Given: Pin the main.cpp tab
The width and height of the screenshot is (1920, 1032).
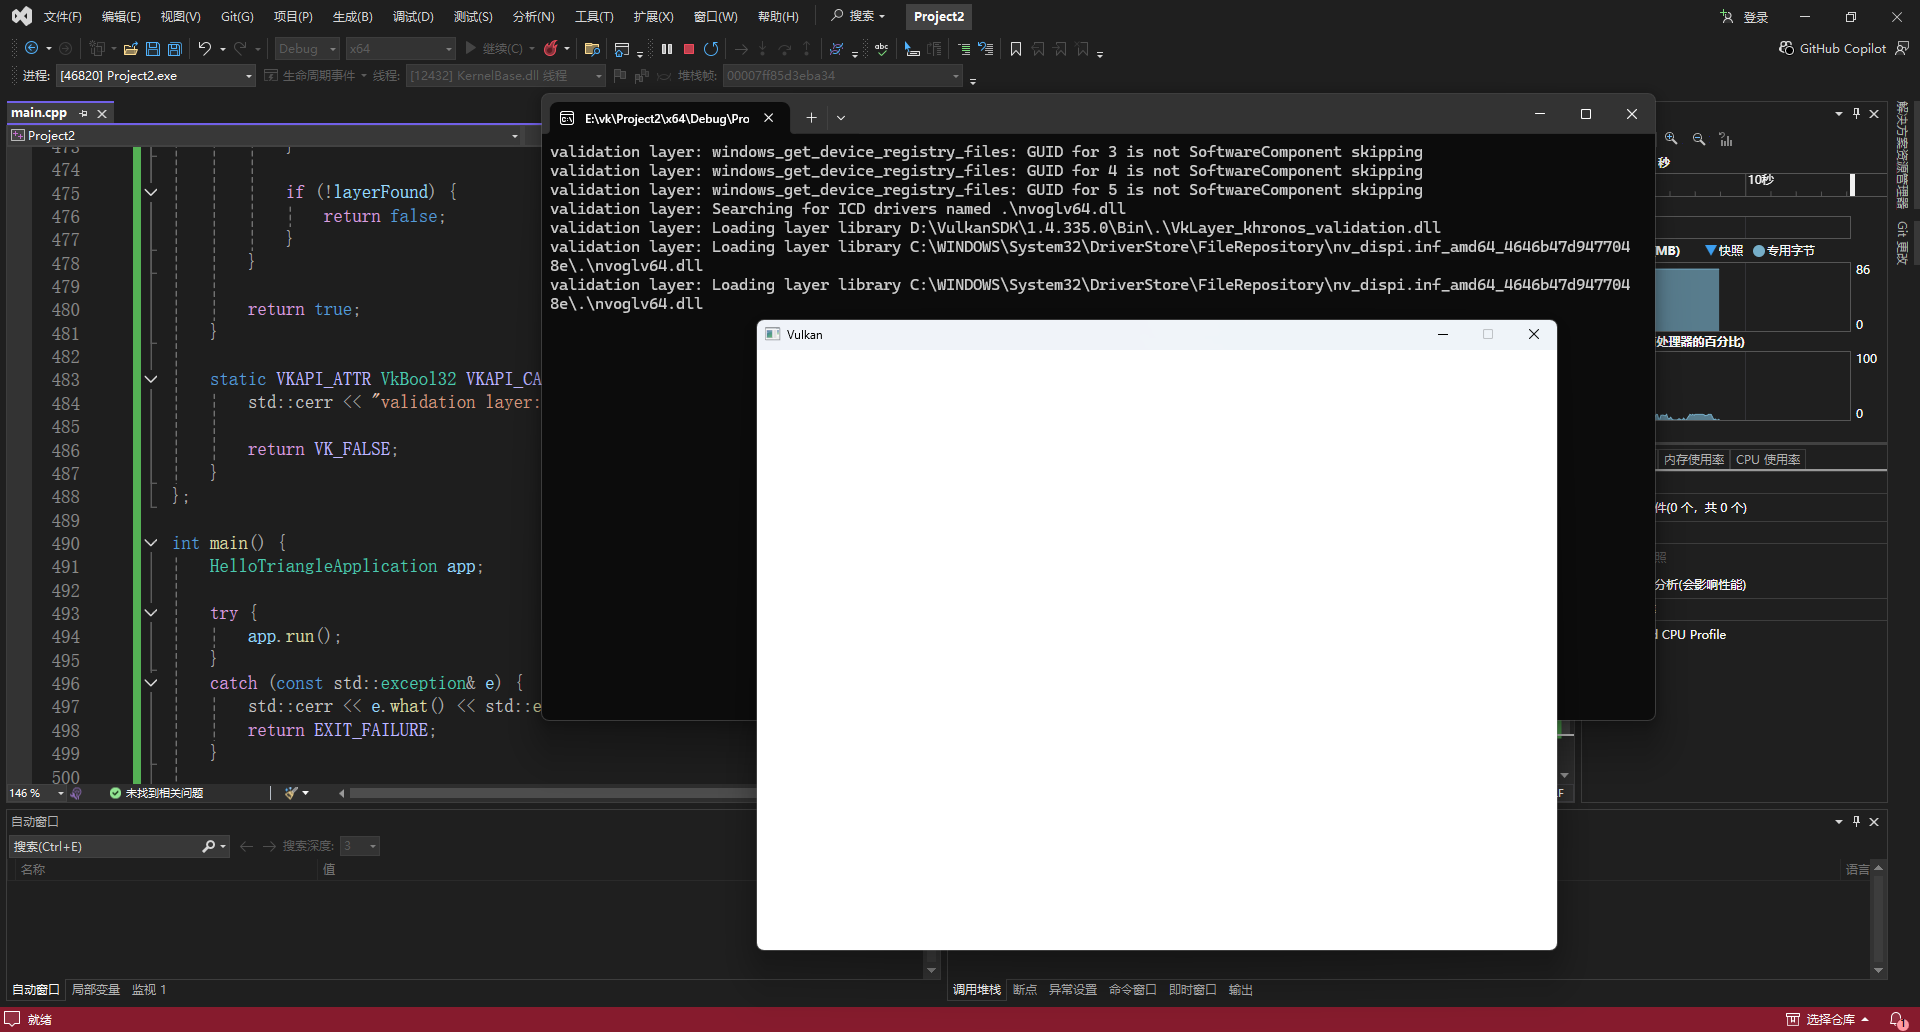Looking at the screenshot, I should click(x=84, y=113).
